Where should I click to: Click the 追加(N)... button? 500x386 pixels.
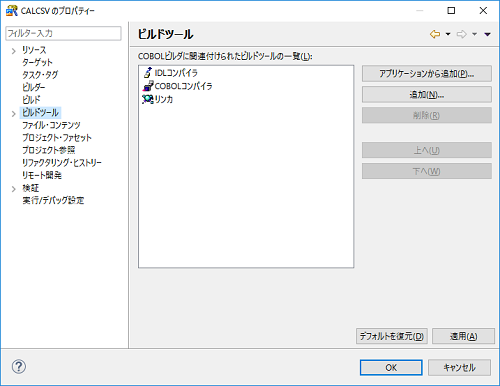tap(427, 95)
